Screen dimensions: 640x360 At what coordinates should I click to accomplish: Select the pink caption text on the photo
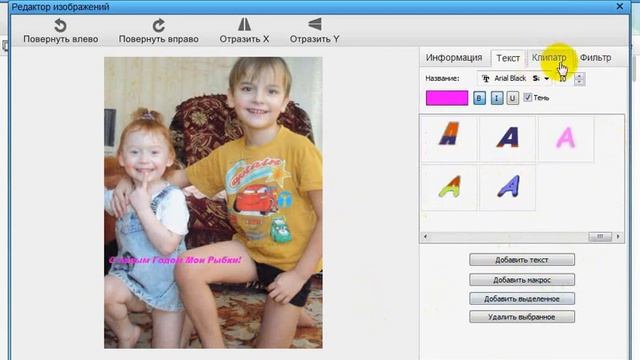(x=175, y=260)
